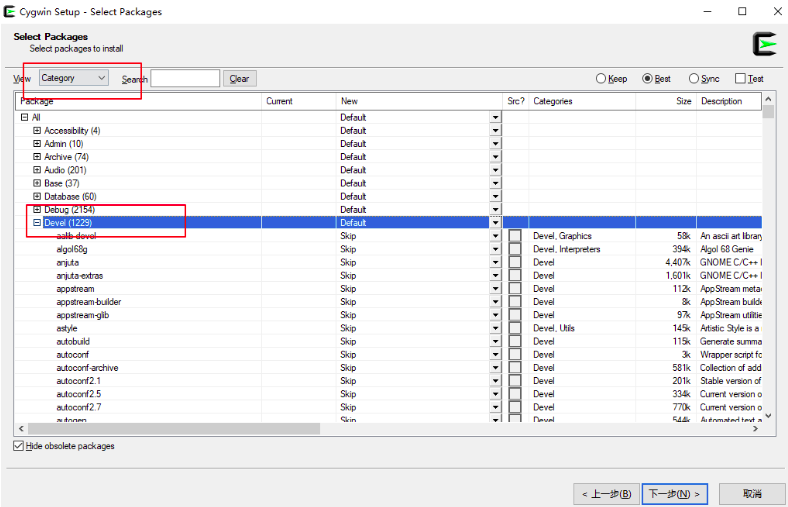Viewport: 788px width, 507px height.
Task: Cancel setup with the 取消 button
Action: click(x=752, y=494)
